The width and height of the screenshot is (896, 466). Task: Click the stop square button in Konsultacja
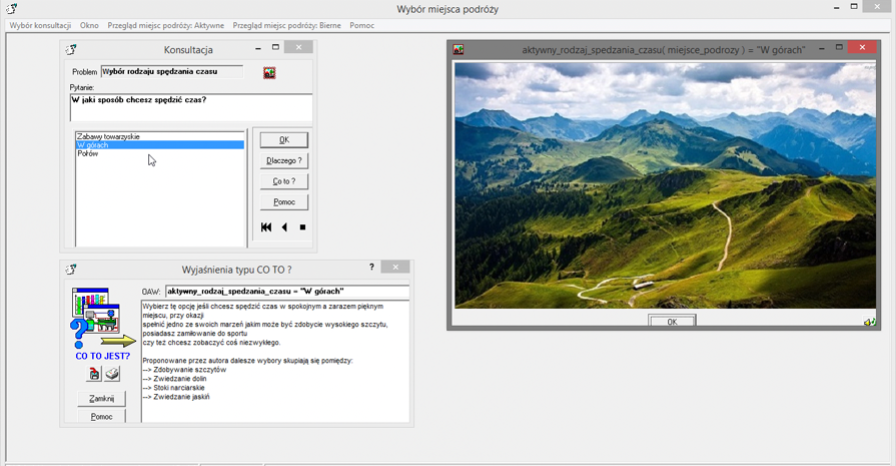(303, 227)
